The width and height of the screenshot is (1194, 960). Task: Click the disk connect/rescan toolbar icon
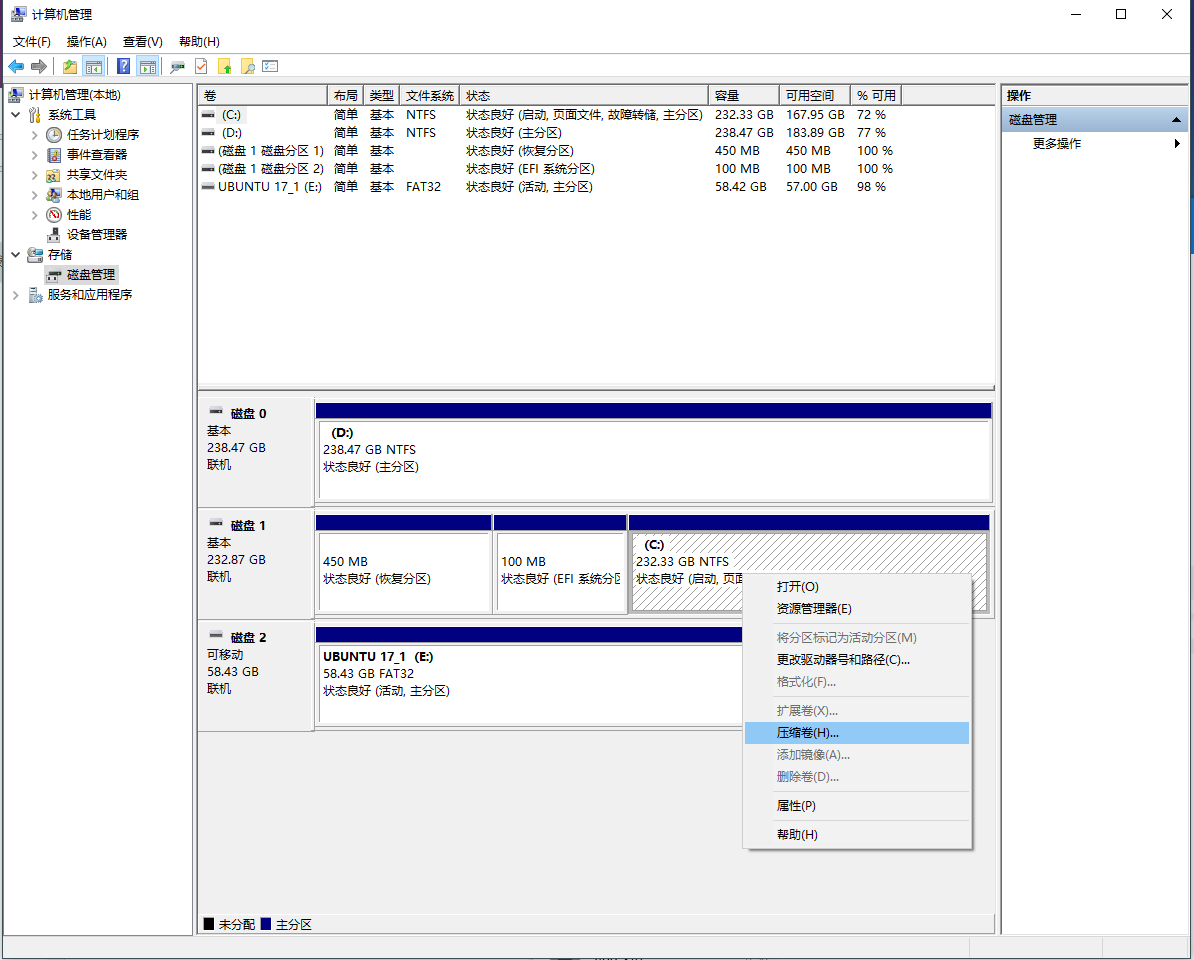(x=177, y=67)
